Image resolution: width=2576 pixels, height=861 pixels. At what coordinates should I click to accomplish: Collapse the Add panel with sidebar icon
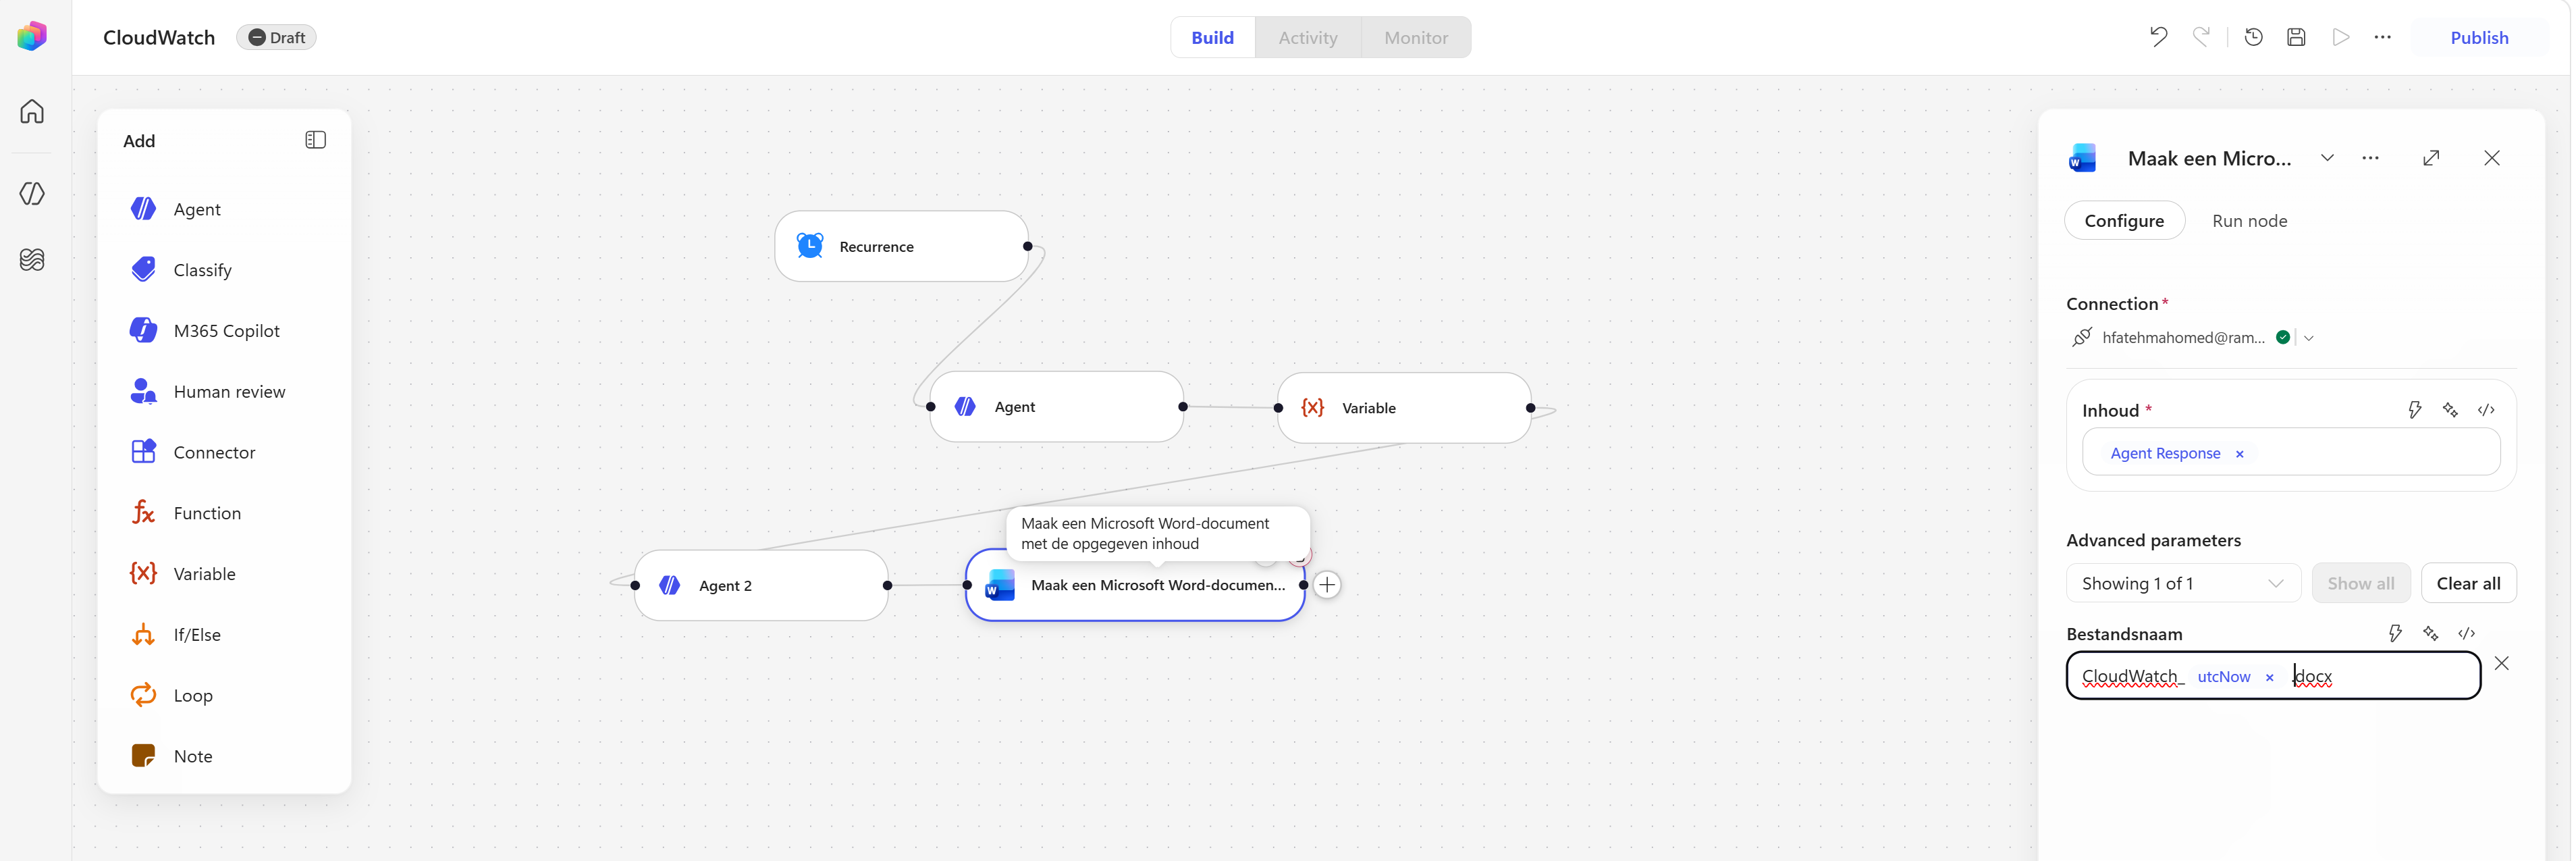coord(315,140)
